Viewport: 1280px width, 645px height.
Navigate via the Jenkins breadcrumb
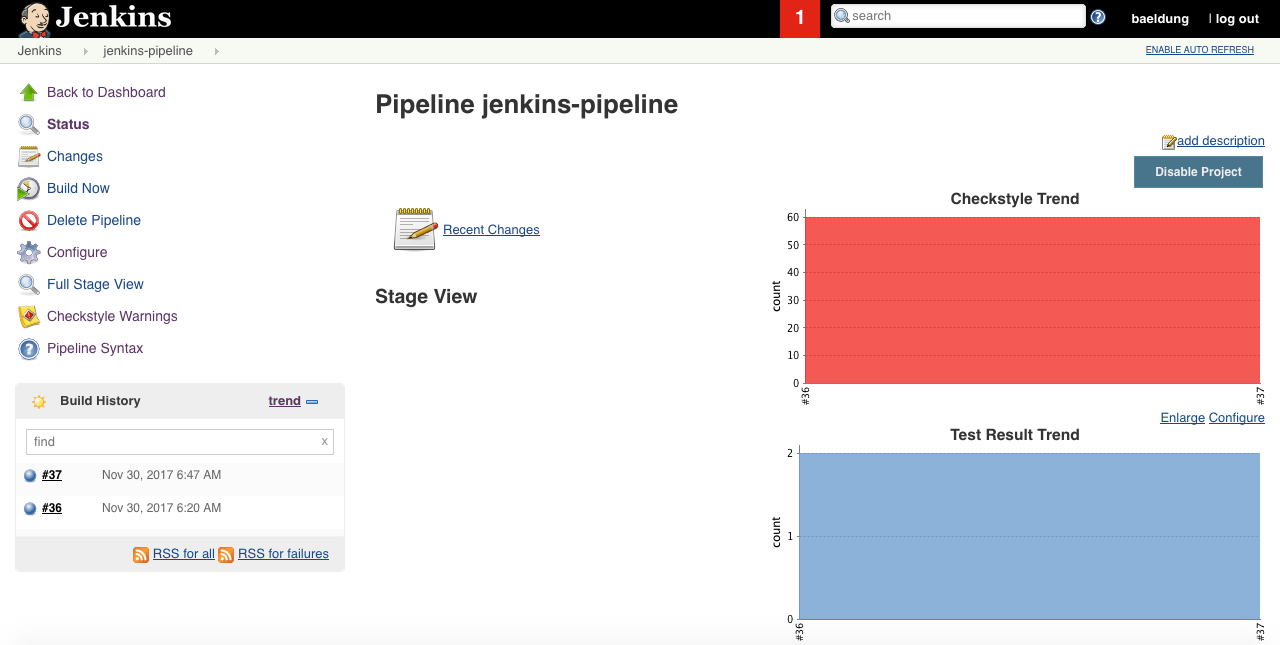(x=40, y=50)
